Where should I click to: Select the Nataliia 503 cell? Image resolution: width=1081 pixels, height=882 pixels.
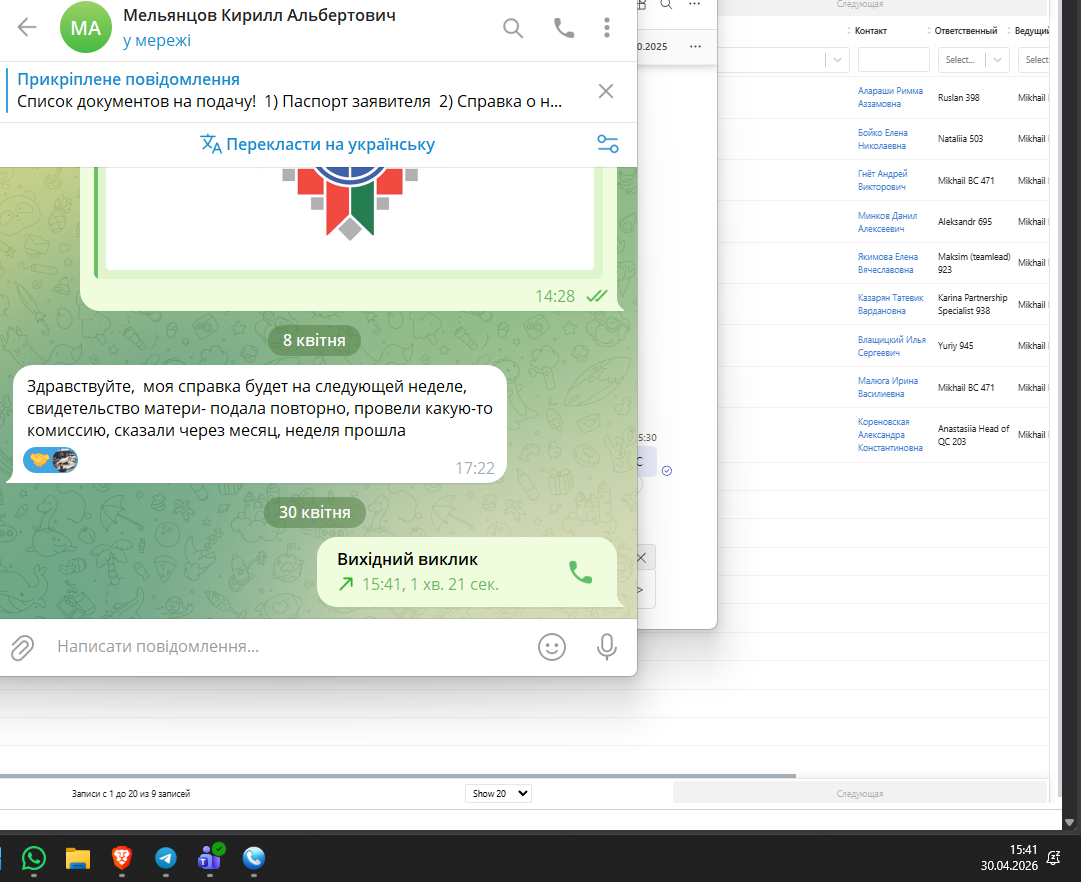[x=960, y=139]
